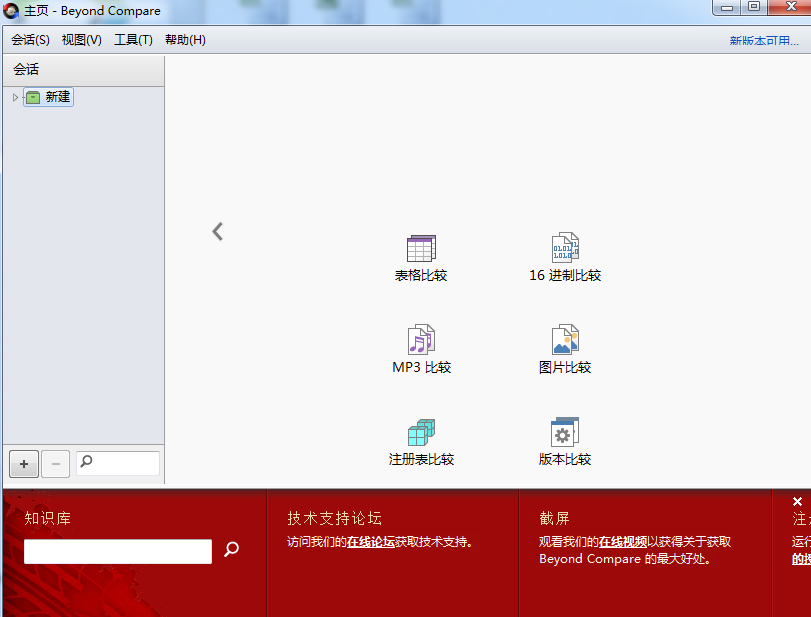Screen dimensions: 811x617
Task: Click the 截屏 heading
Action: coord(554,518)
